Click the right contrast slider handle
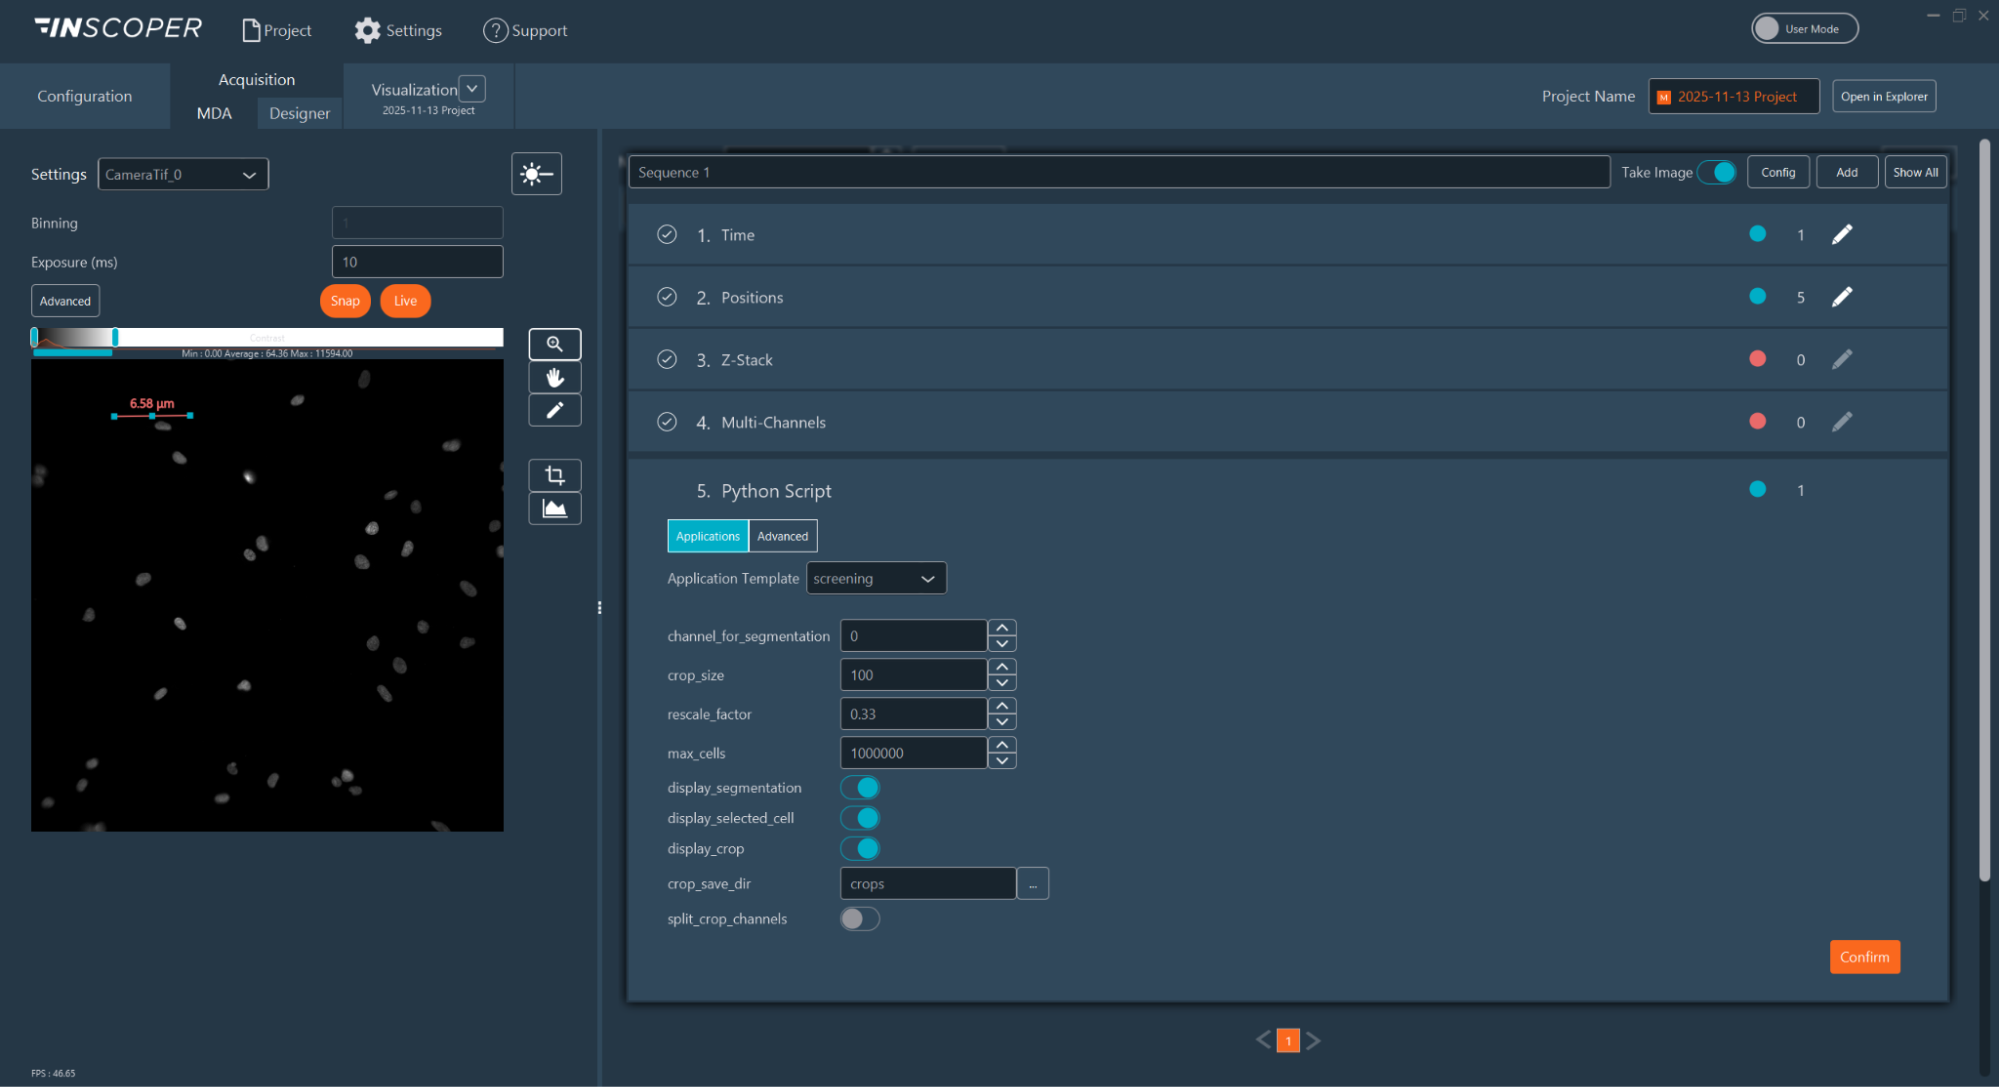 click(115, 337)
